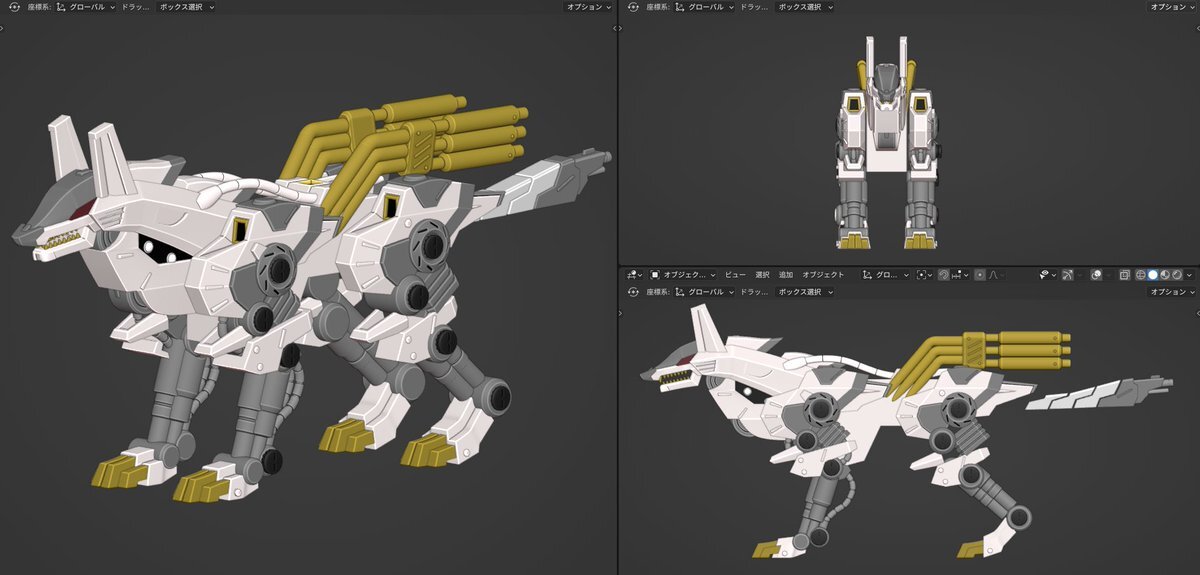Open ボックス選択 dropdown in front-view viewport
Screen dimensions: 1200x575
(x=805, y=6)
